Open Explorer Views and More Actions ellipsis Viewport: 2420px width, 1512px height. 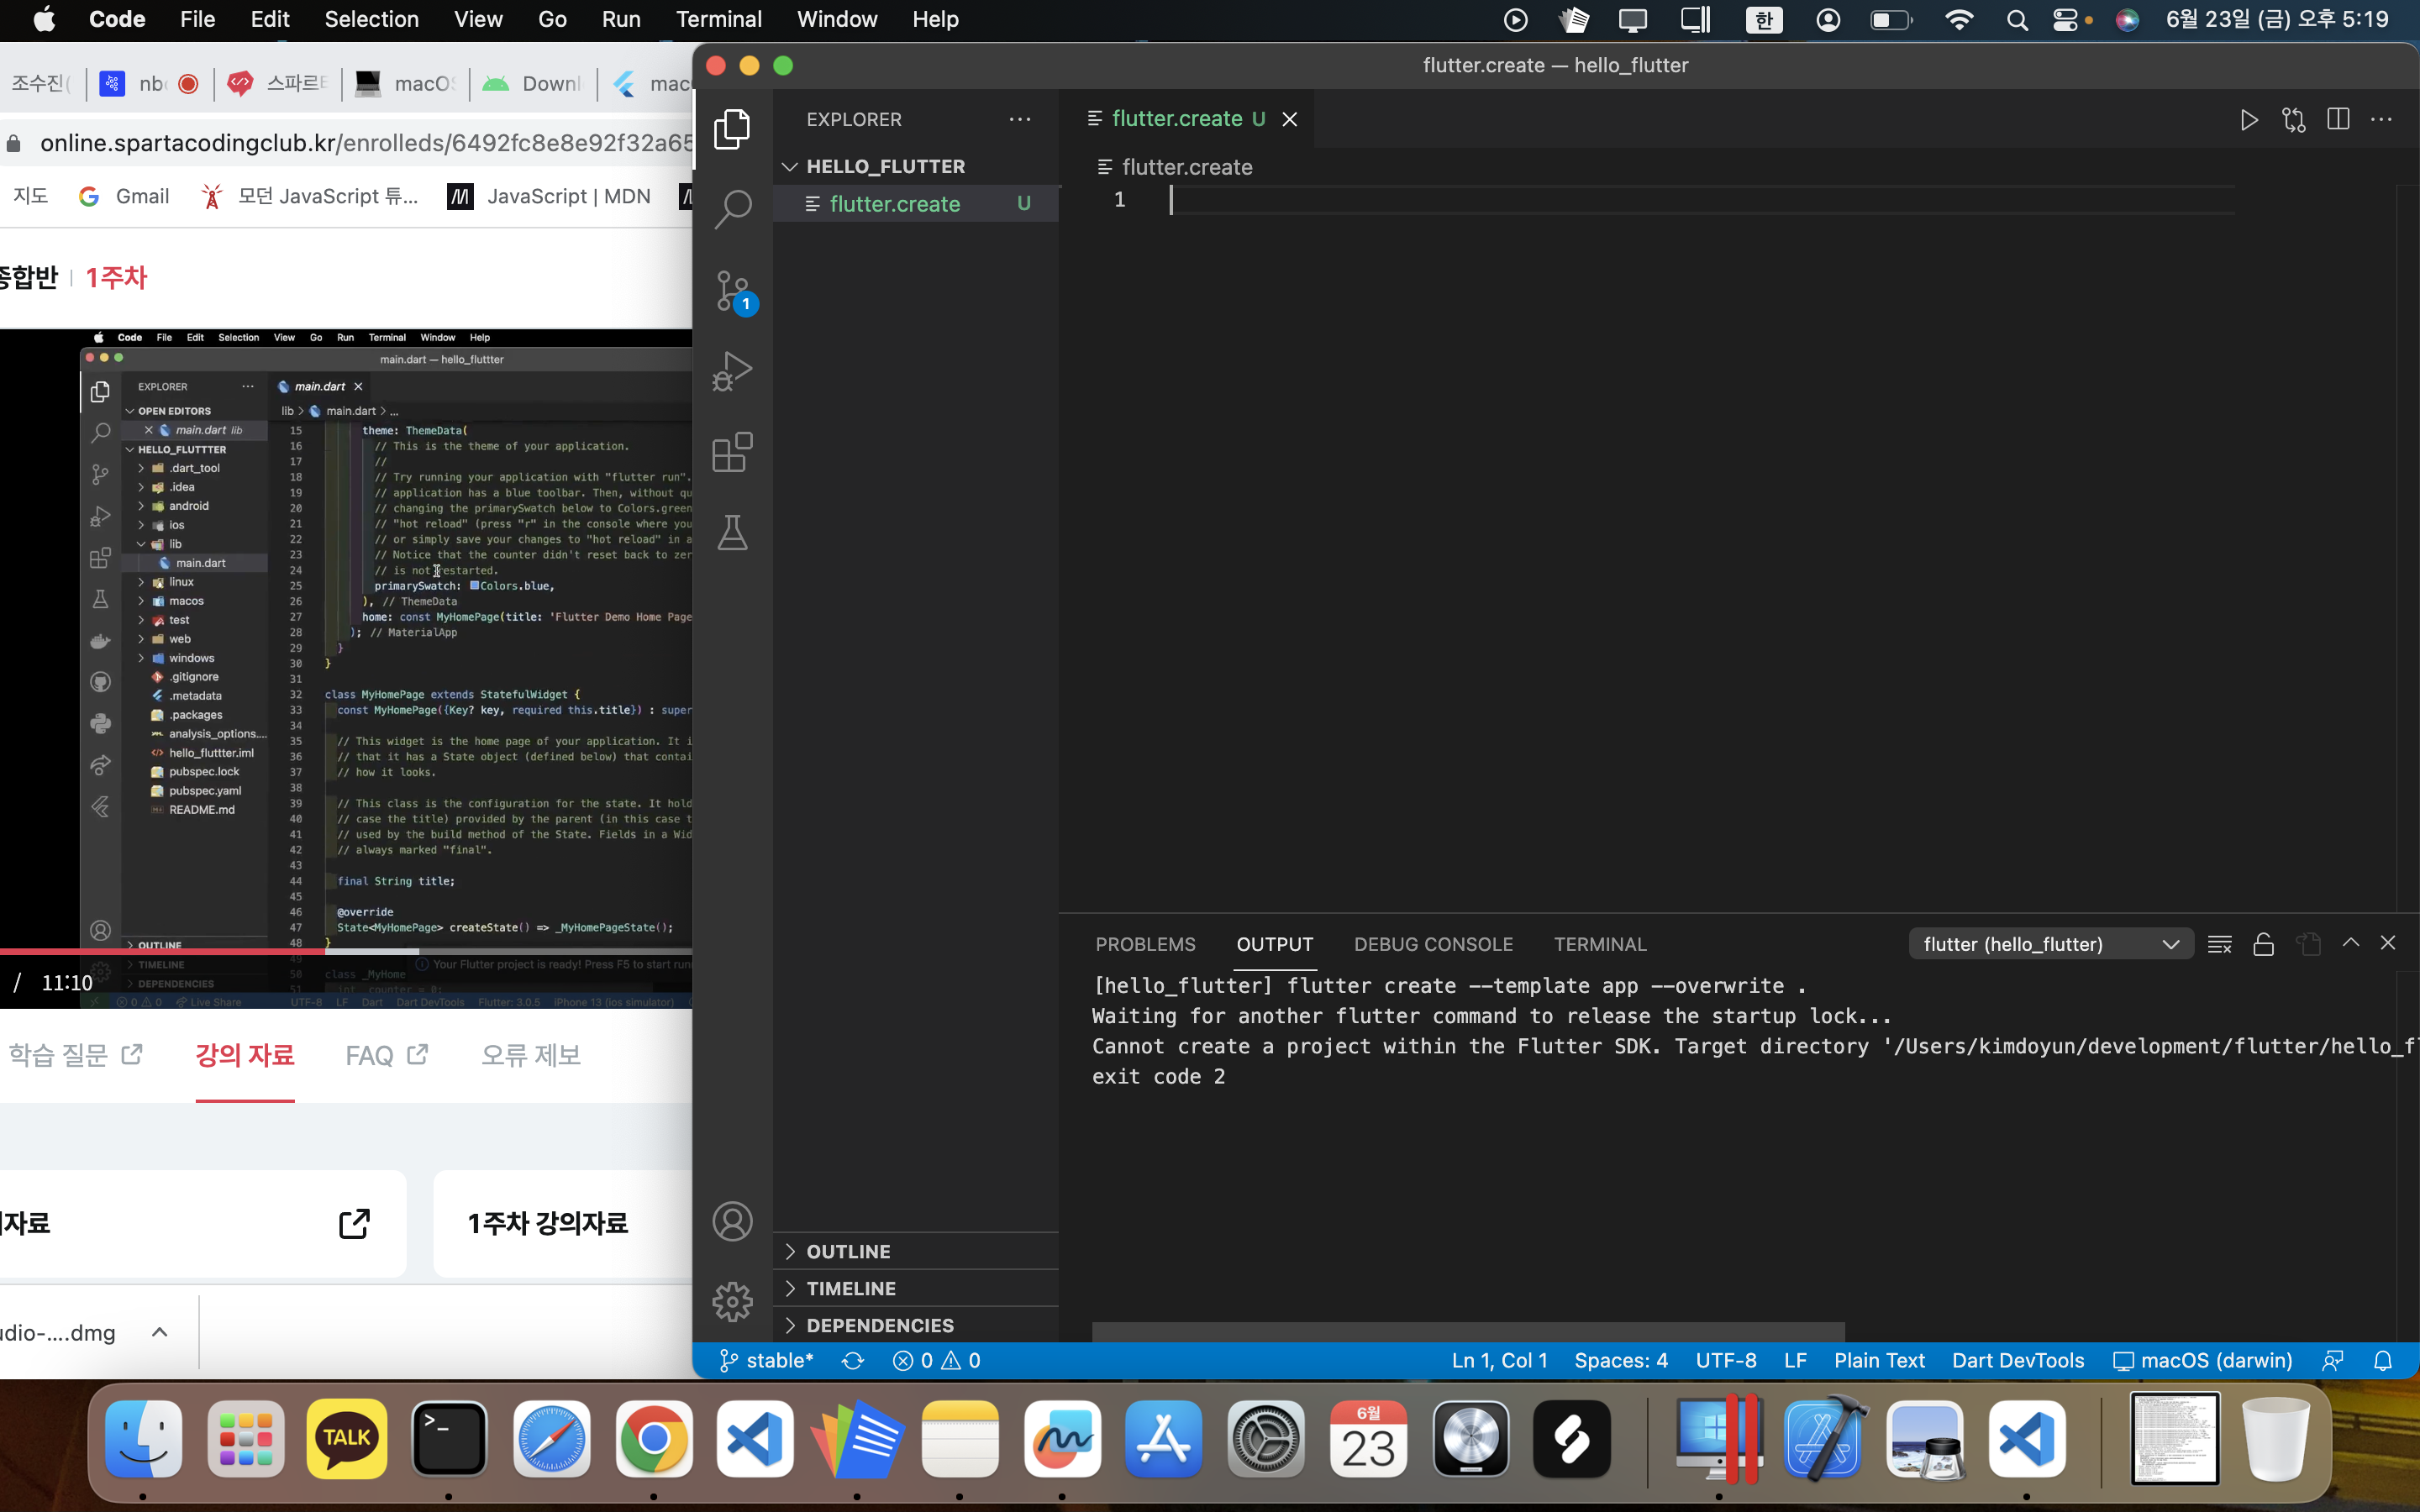(x=1020, y=120)
